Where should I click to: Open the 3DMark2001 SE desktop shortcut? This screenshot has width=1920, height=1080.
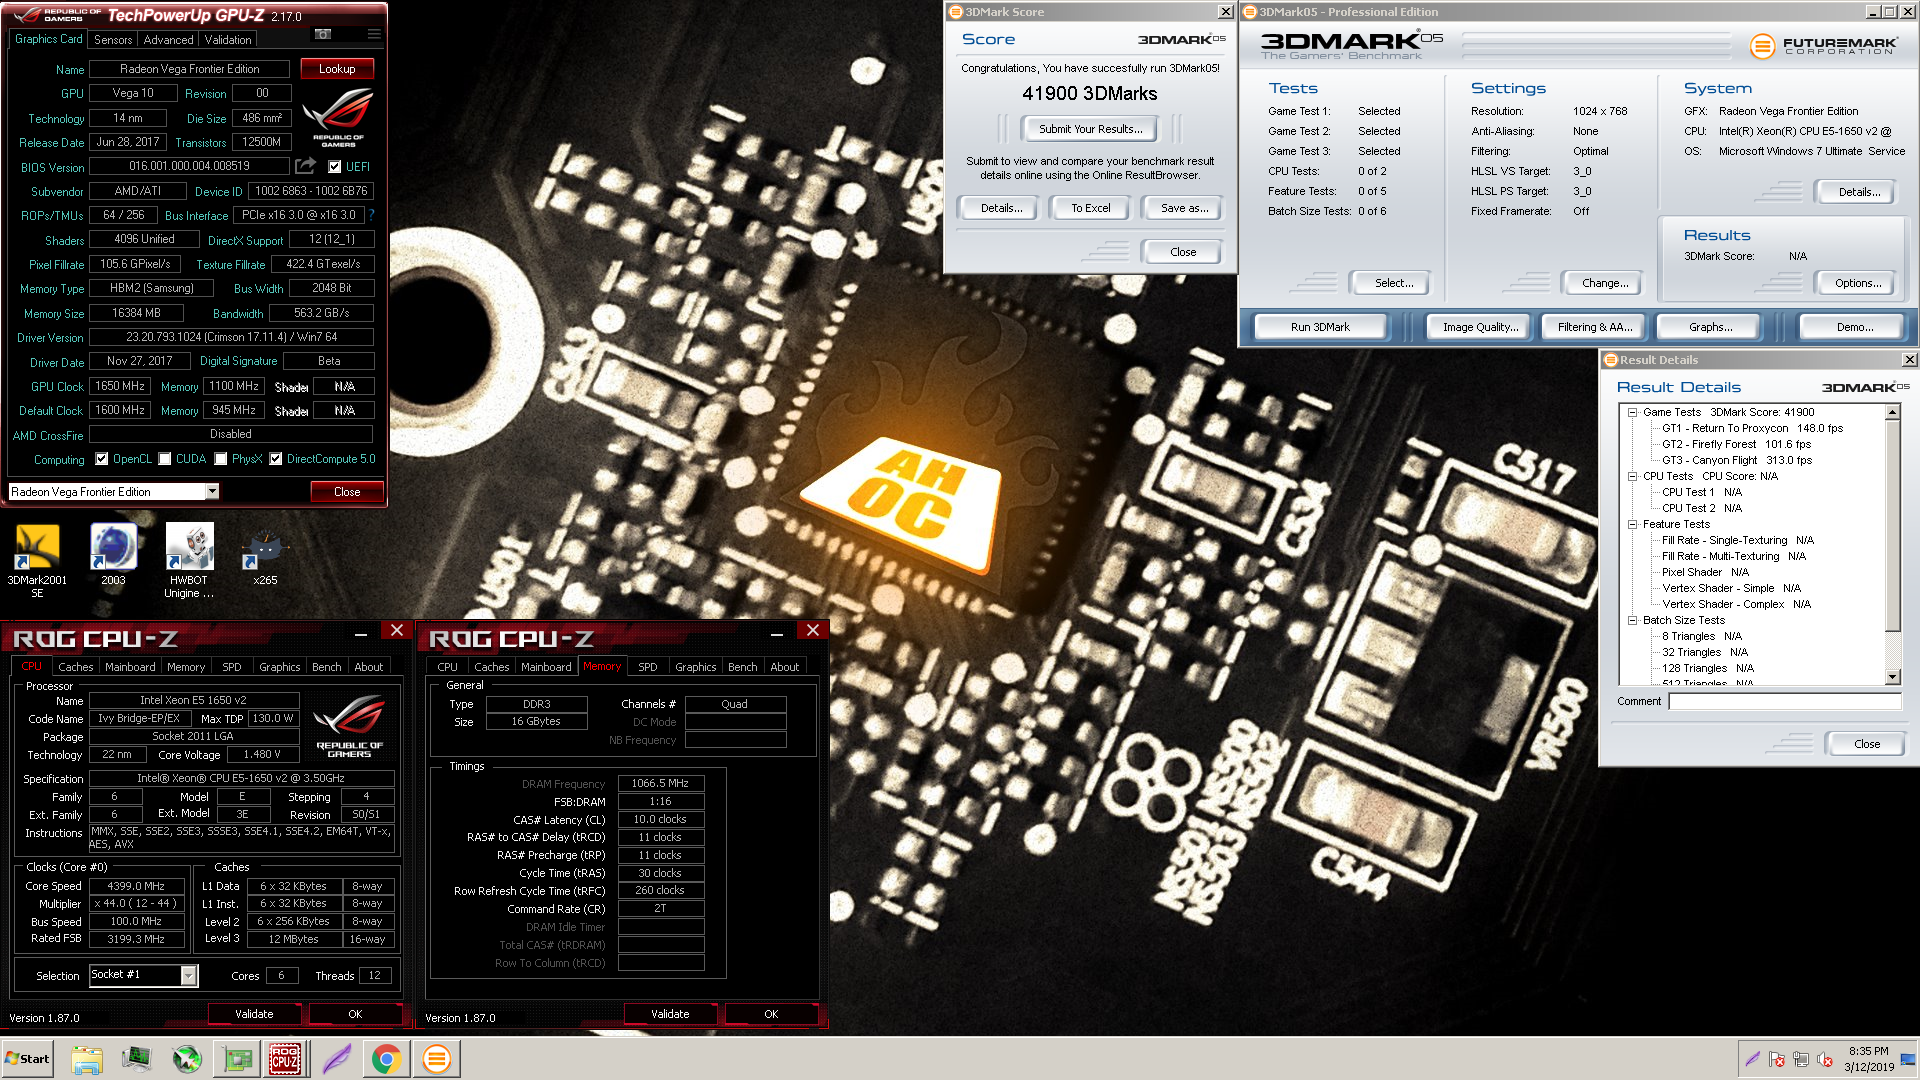click(37, 560)
